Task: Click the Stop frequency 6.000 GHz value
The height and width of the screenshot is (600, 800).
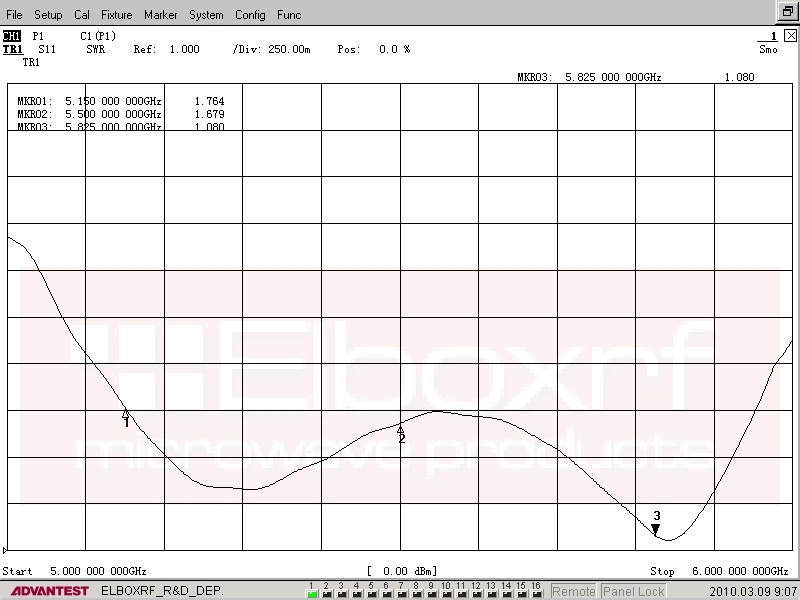Action: (x=733, y=571)
